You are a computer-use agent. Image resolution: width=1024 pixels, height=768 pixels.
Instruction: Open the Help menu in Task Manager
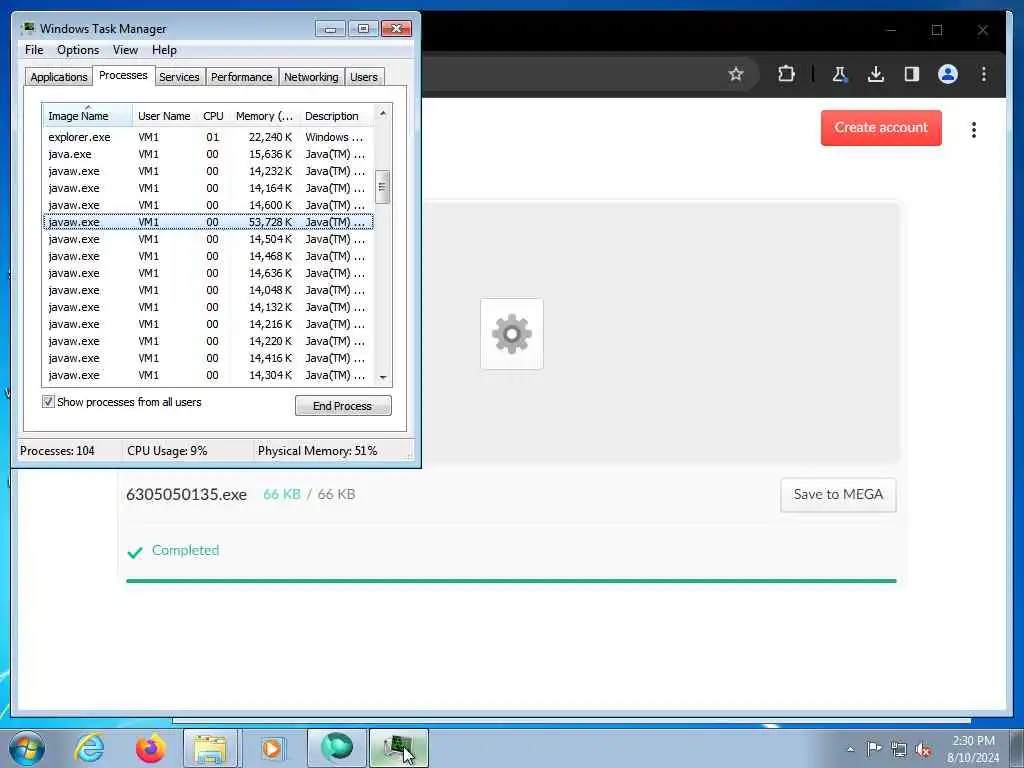pos(164,50)
